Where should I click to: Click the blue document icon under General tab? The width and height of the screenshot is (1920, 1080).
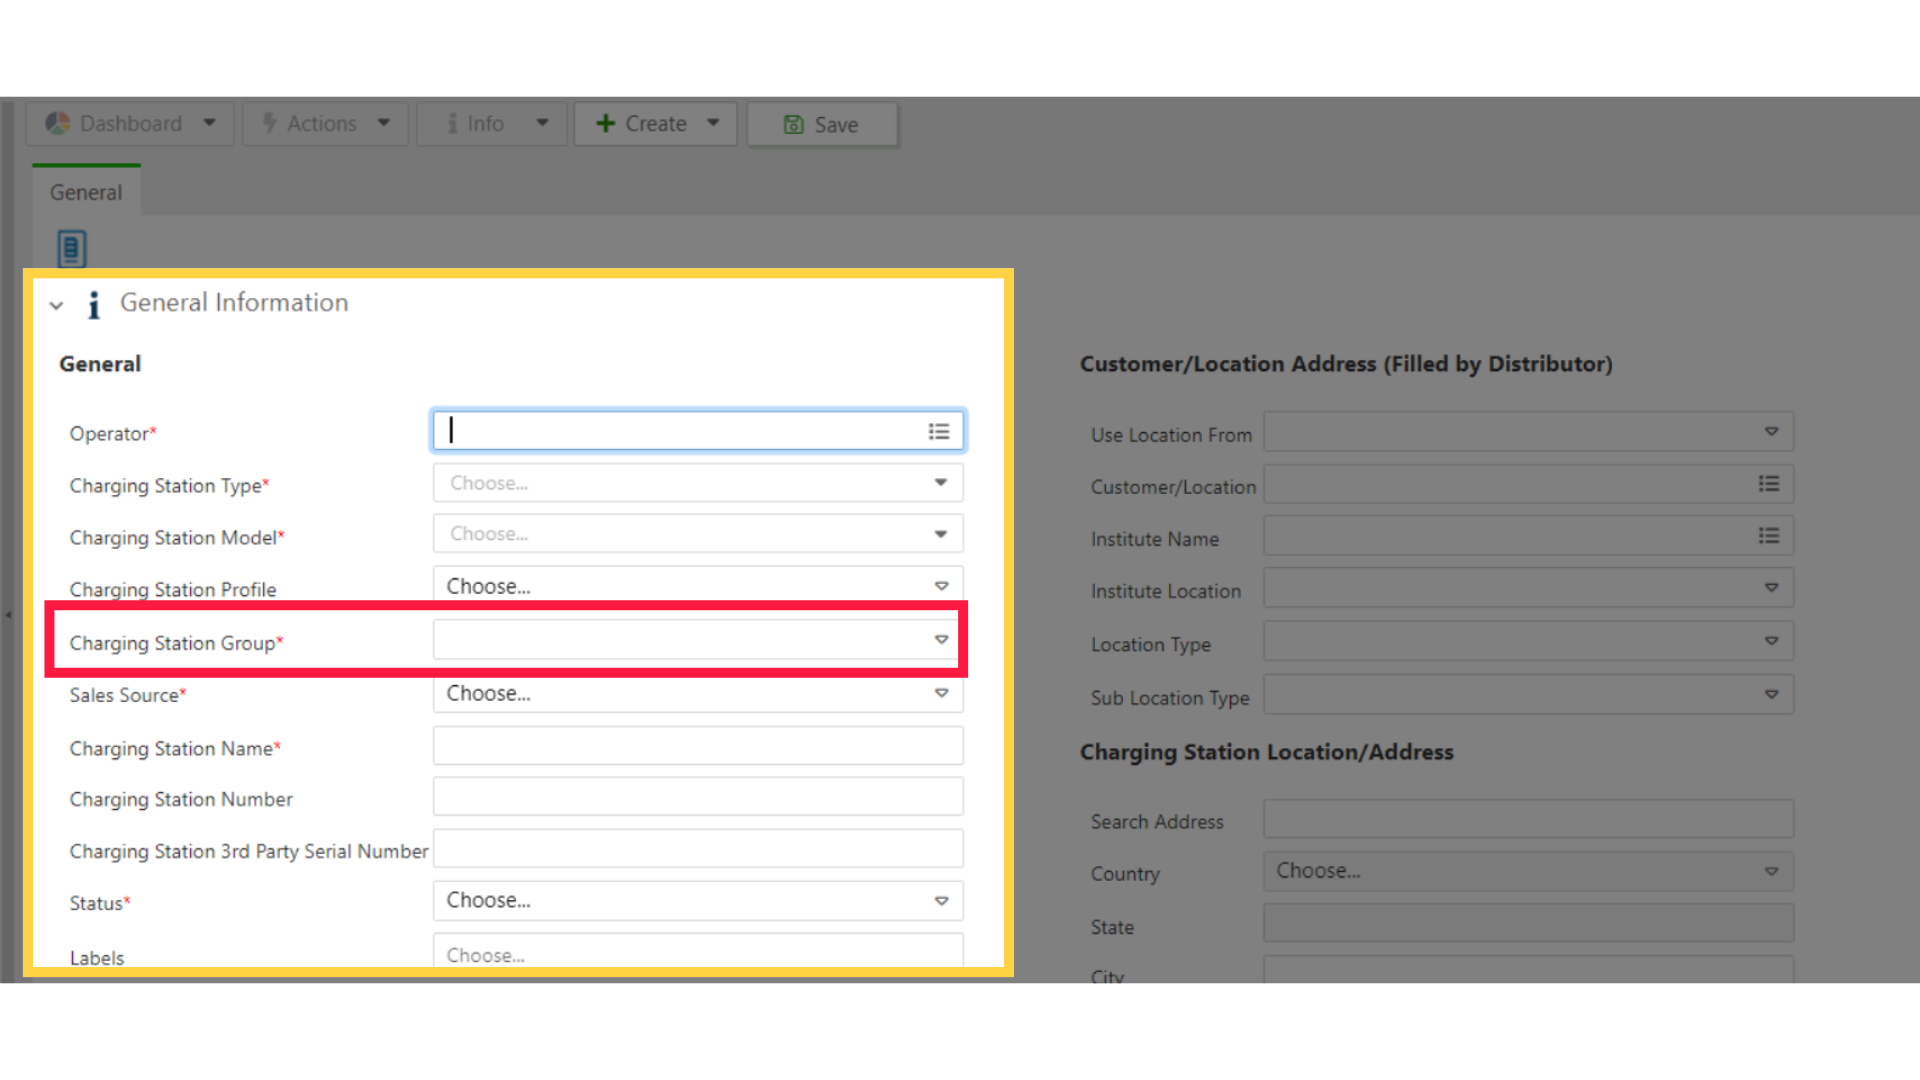[x=72, y=248]
